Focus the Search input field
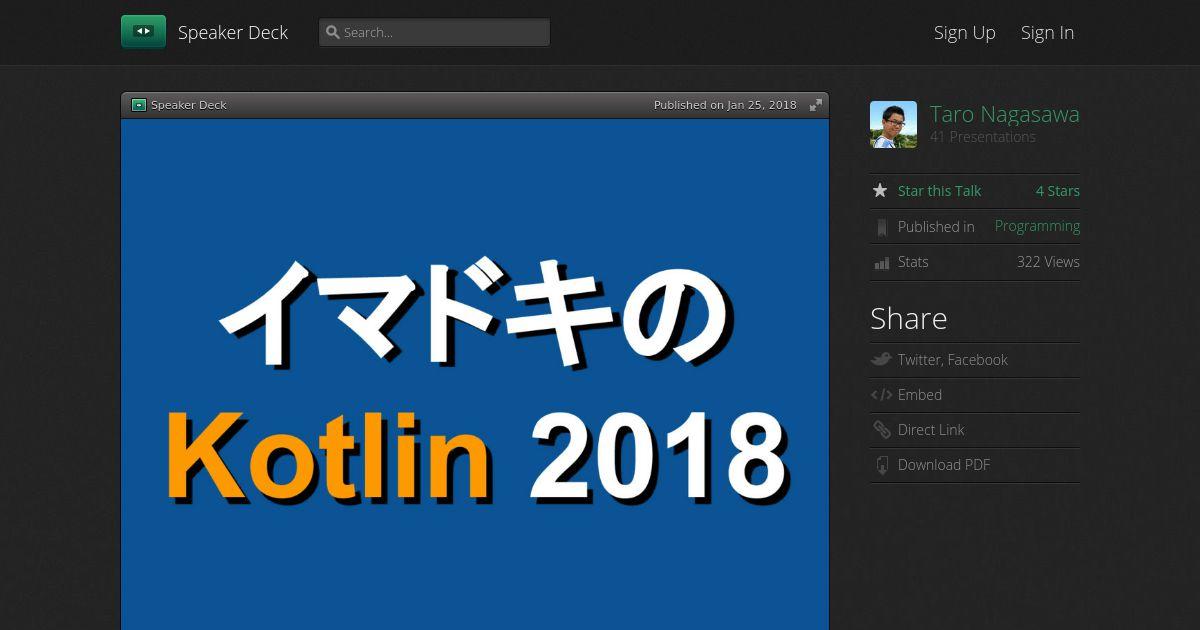Image resolution: width=1200 pixels, height=630 pixels. (x=434, y=32)
